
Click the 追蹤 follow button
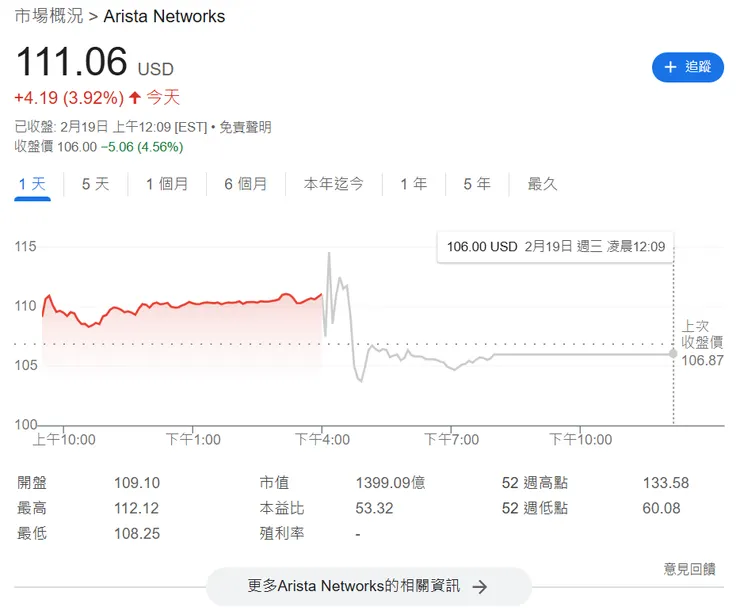[688, 67]
